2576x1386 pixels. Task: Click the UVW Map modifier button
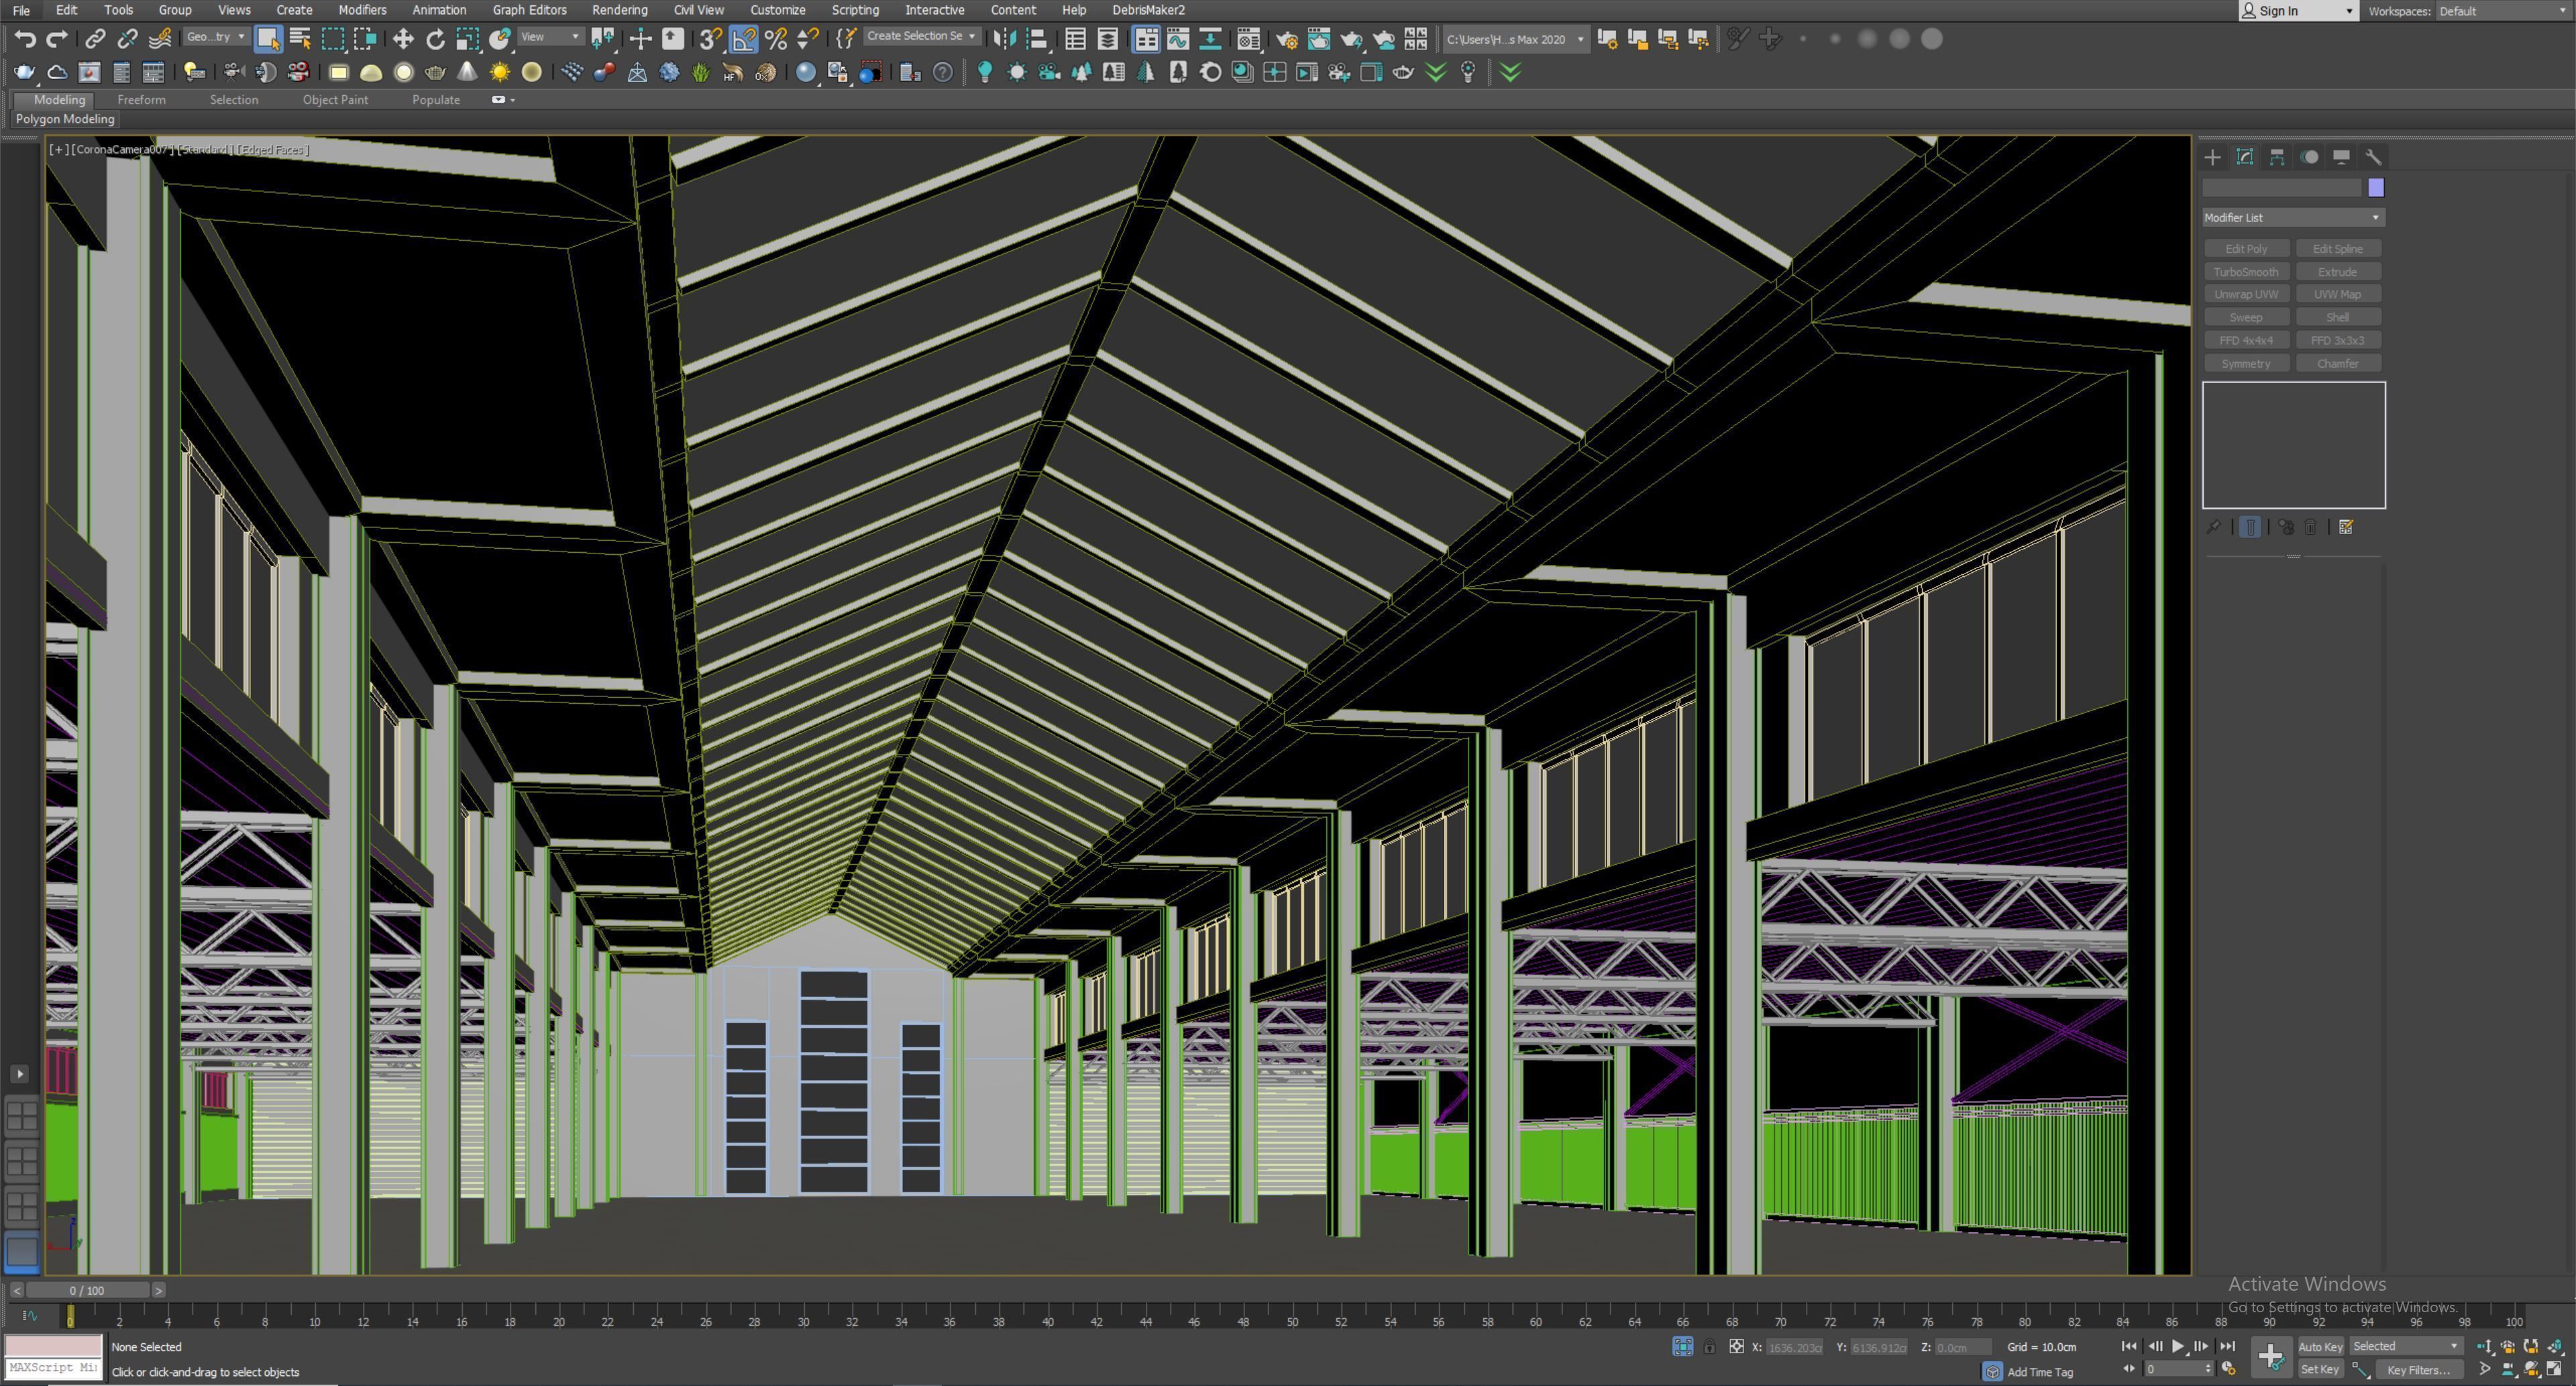[x=2338, y=294]
